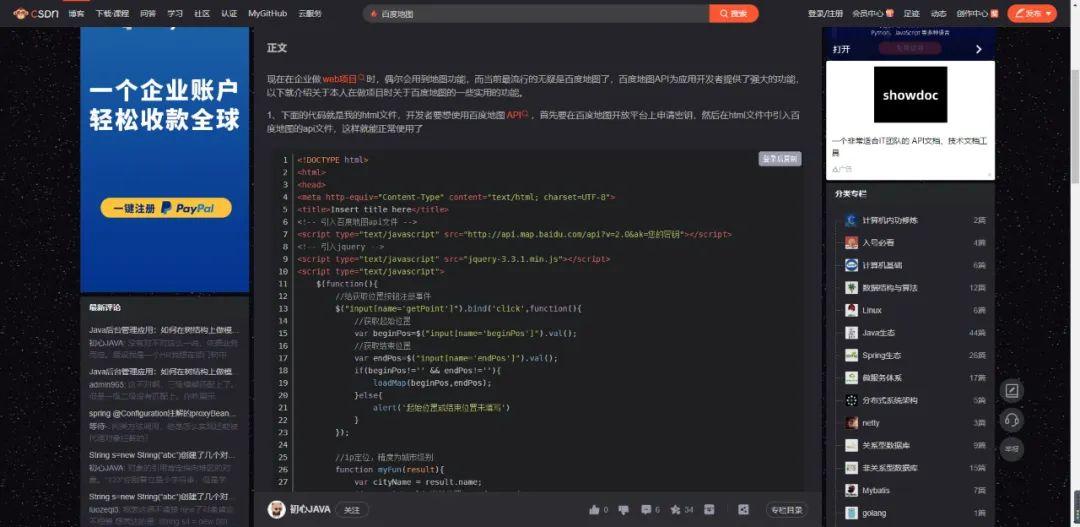Expand the 发布 publish dropdown button
The image size is (1080, 527).
[x=1032, y=13]
